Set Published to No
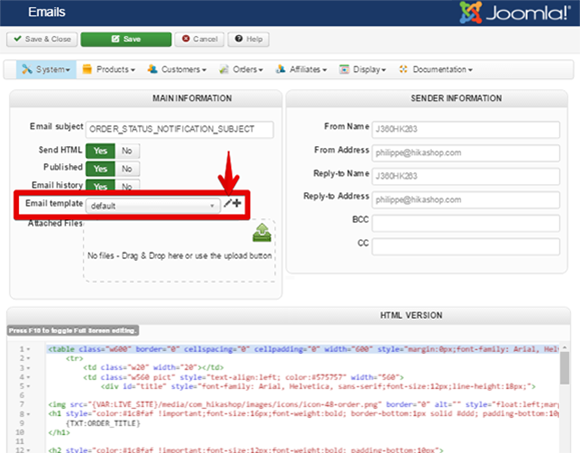Image resolution: width=580 pixels, height=453 pixels. point(127,169)
